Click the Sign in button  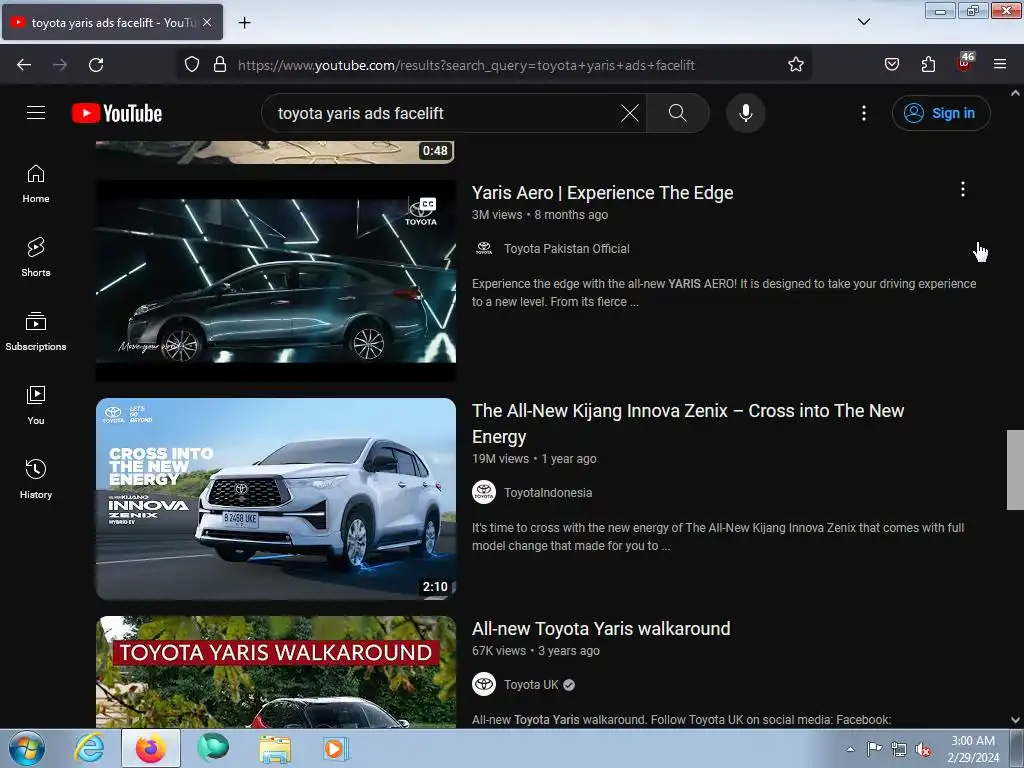tap(941, 113)
